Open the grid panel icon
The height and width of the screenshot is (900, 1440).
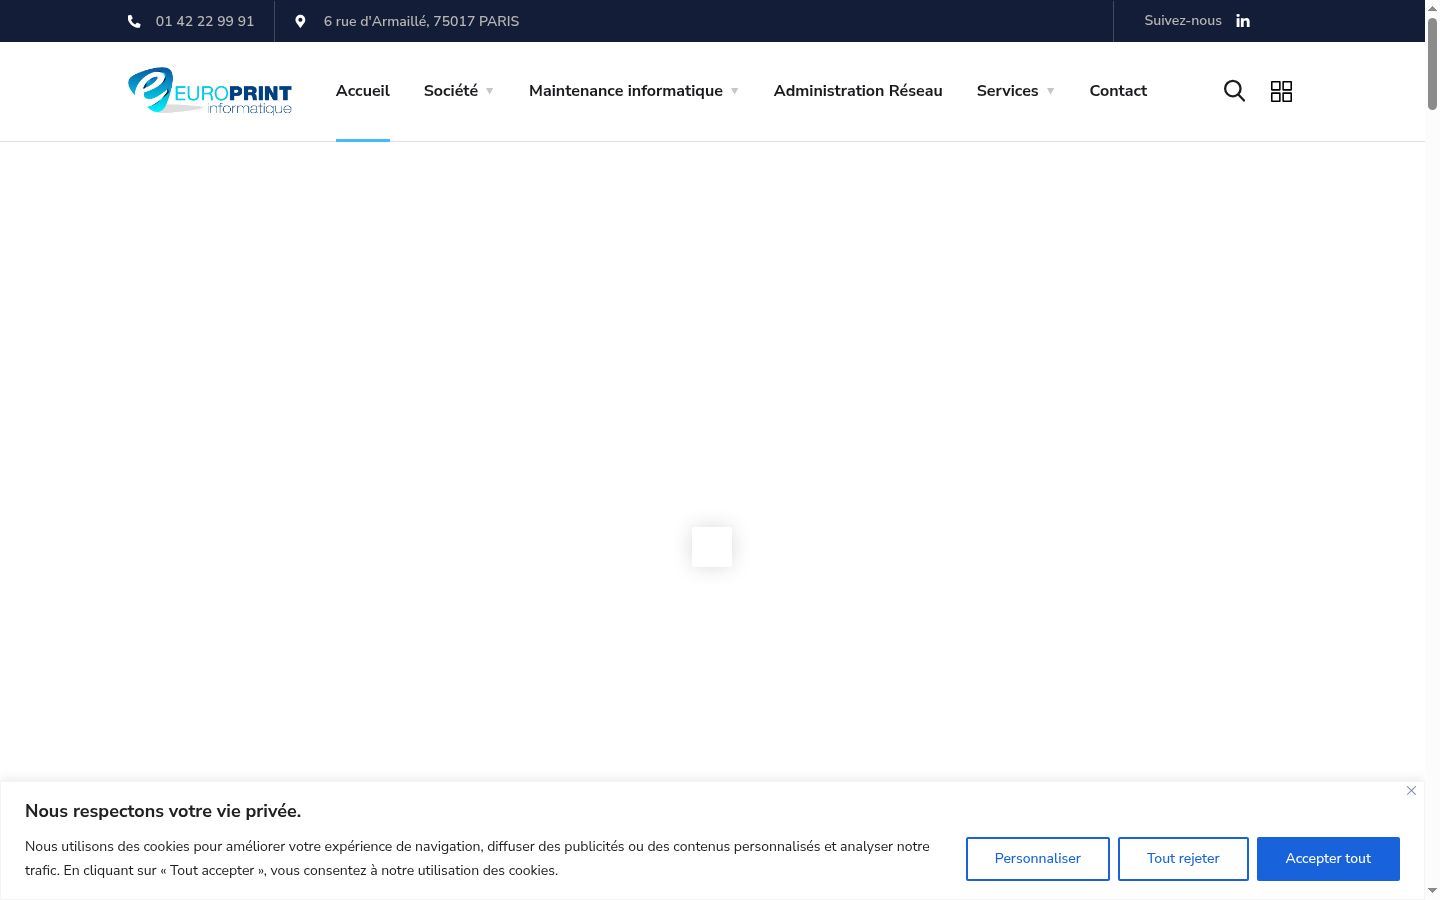pyautogui.click(x=1281, y=91)
